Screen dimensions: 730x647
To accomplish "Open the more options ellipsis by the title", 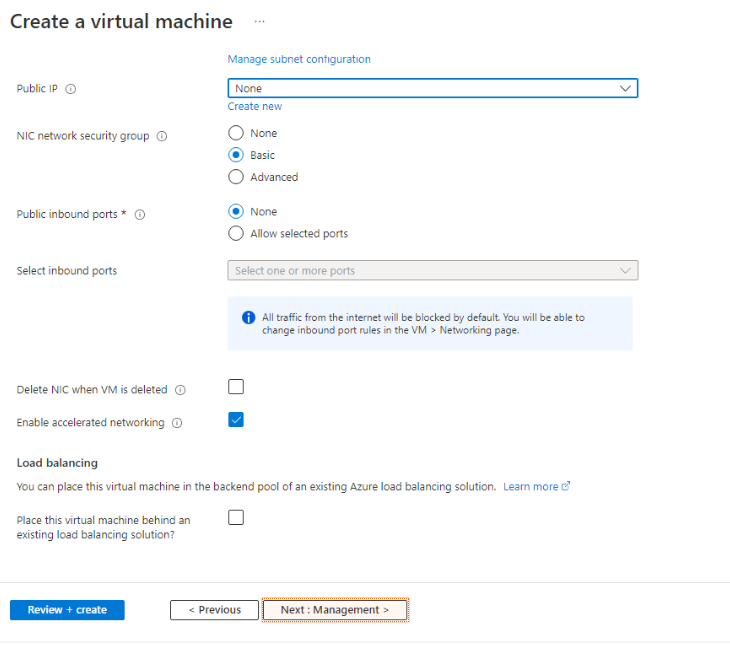I will (x=260, y=22).
